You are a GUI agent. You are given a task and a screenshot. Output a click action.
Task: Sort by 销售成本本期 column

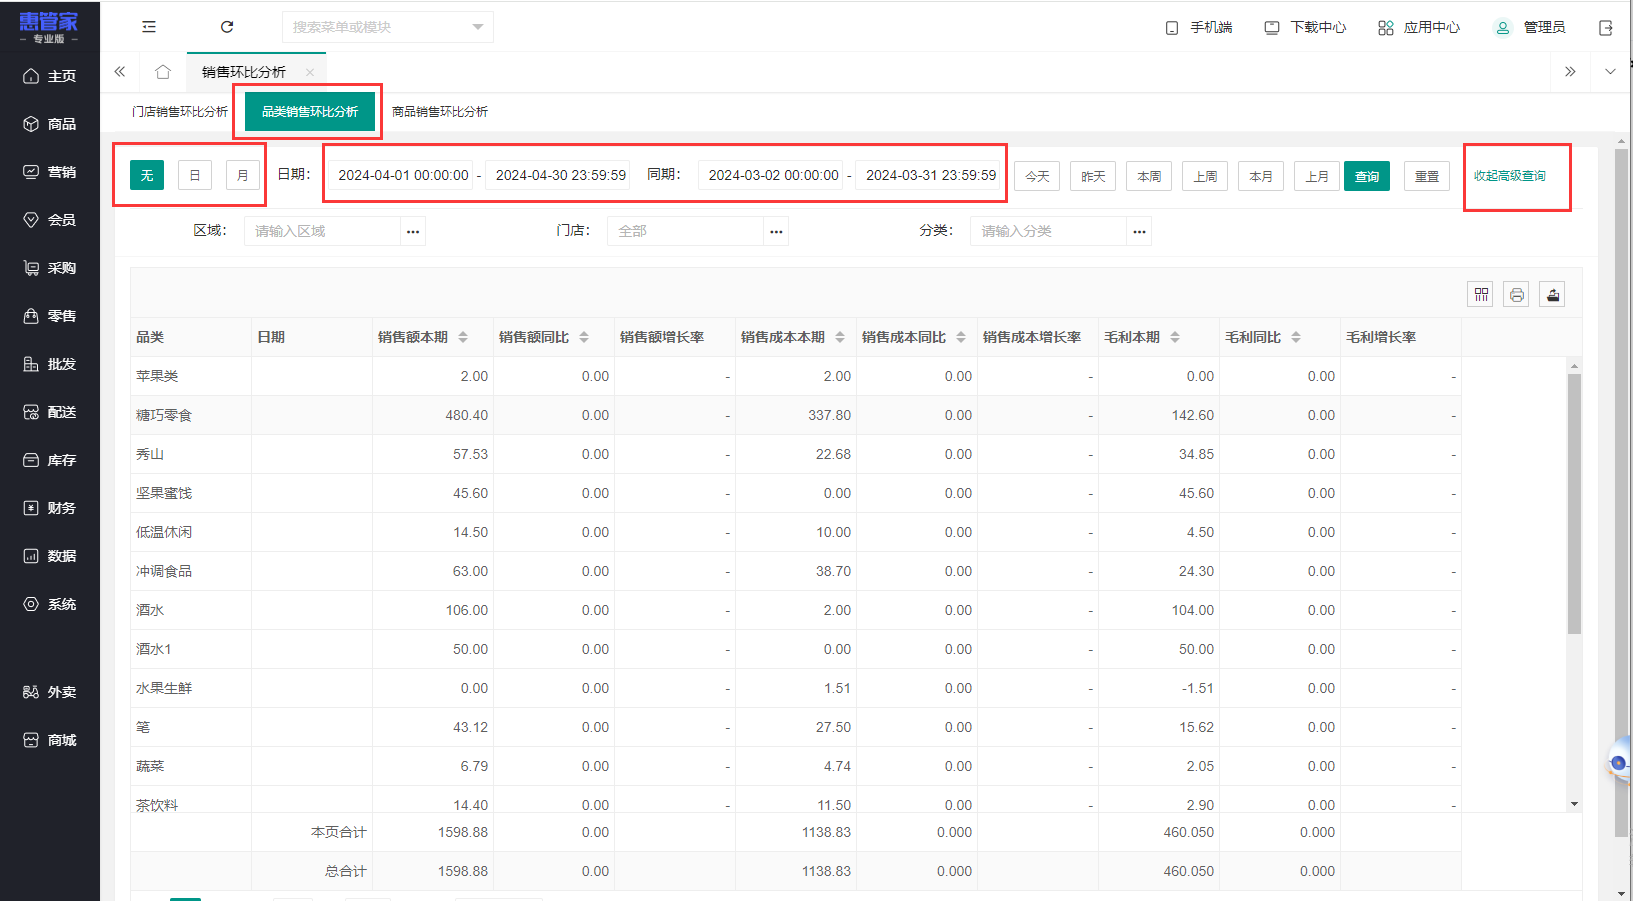tap(840, 338)
